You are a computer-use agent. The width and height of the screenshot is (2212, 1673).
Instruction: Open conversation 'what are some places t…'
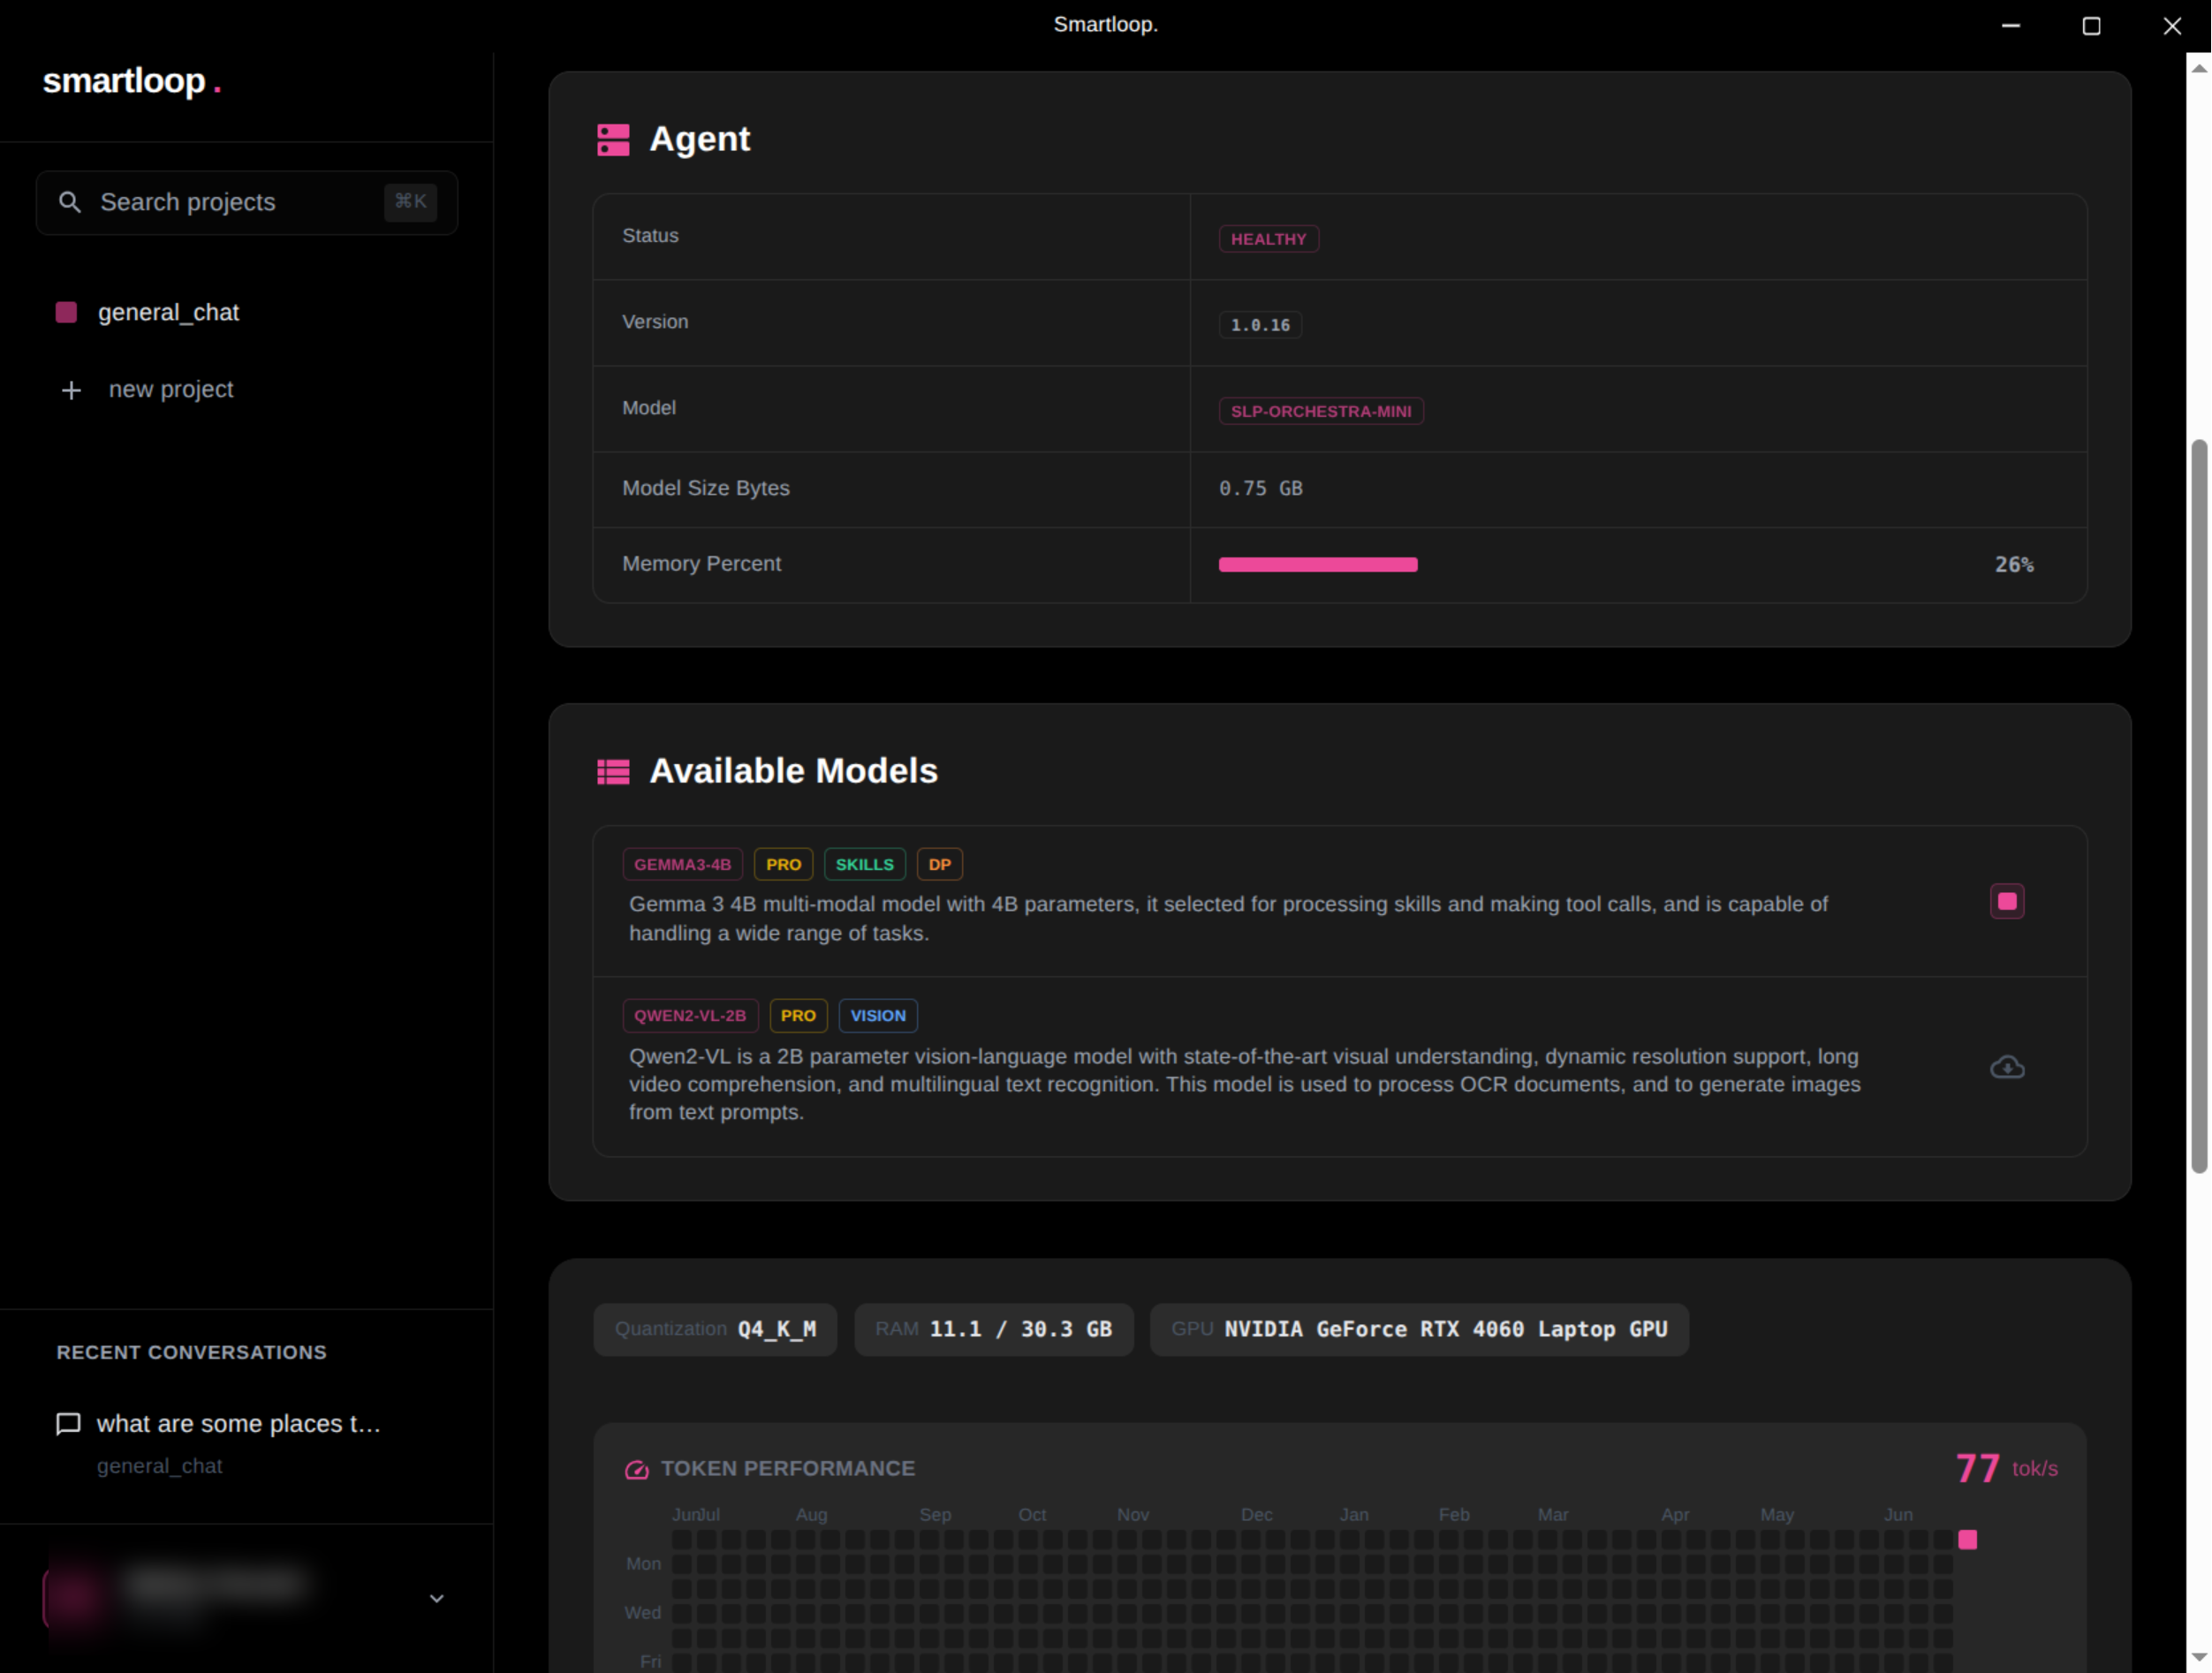pyautogui.click(x=238, y=1423)
